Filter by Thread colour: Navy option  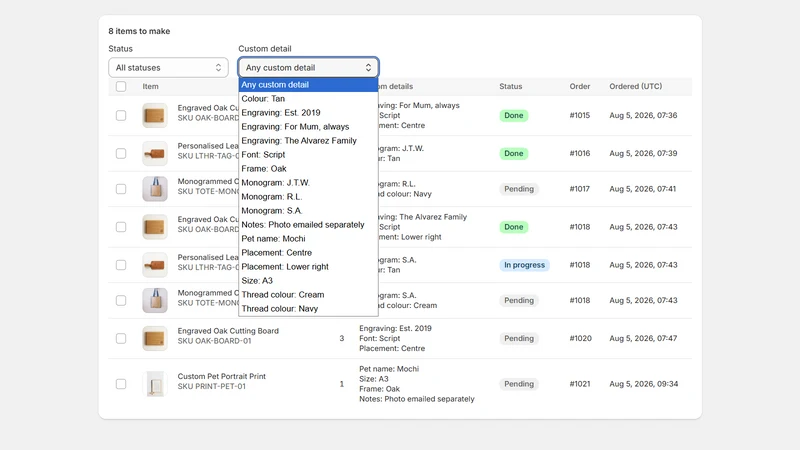[x=308, y=309]
